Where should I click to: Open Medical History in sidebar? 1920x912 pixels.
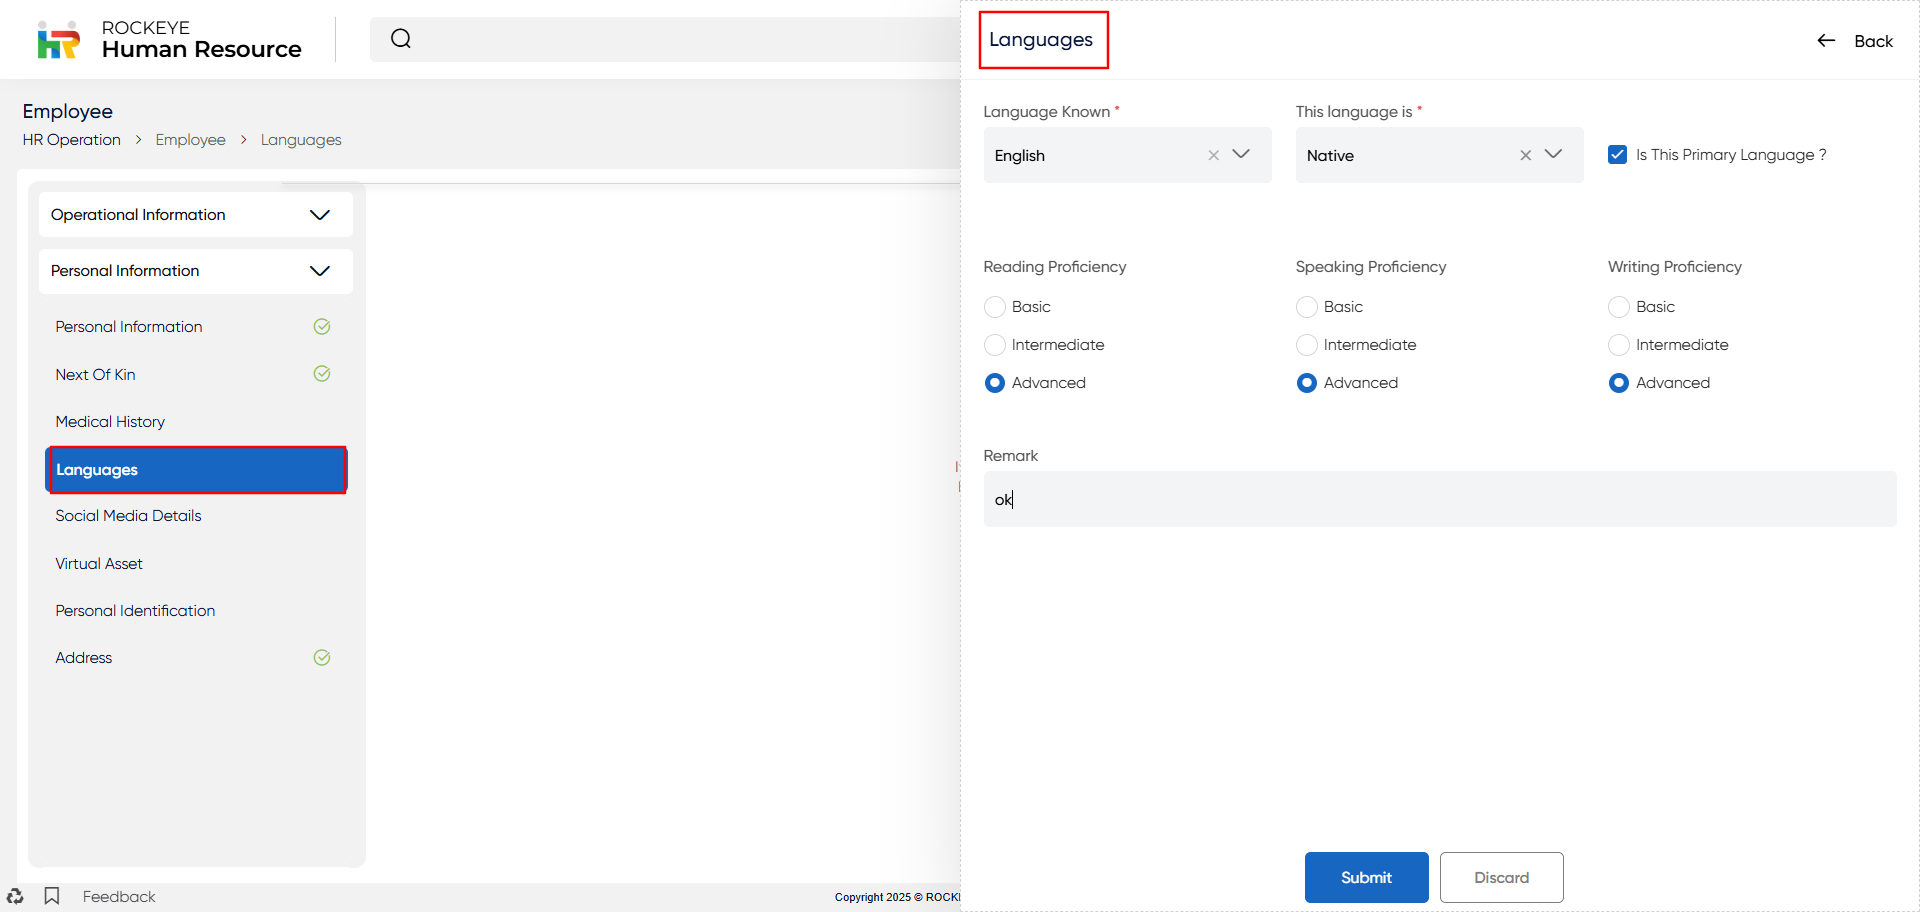tap(110, 422)
